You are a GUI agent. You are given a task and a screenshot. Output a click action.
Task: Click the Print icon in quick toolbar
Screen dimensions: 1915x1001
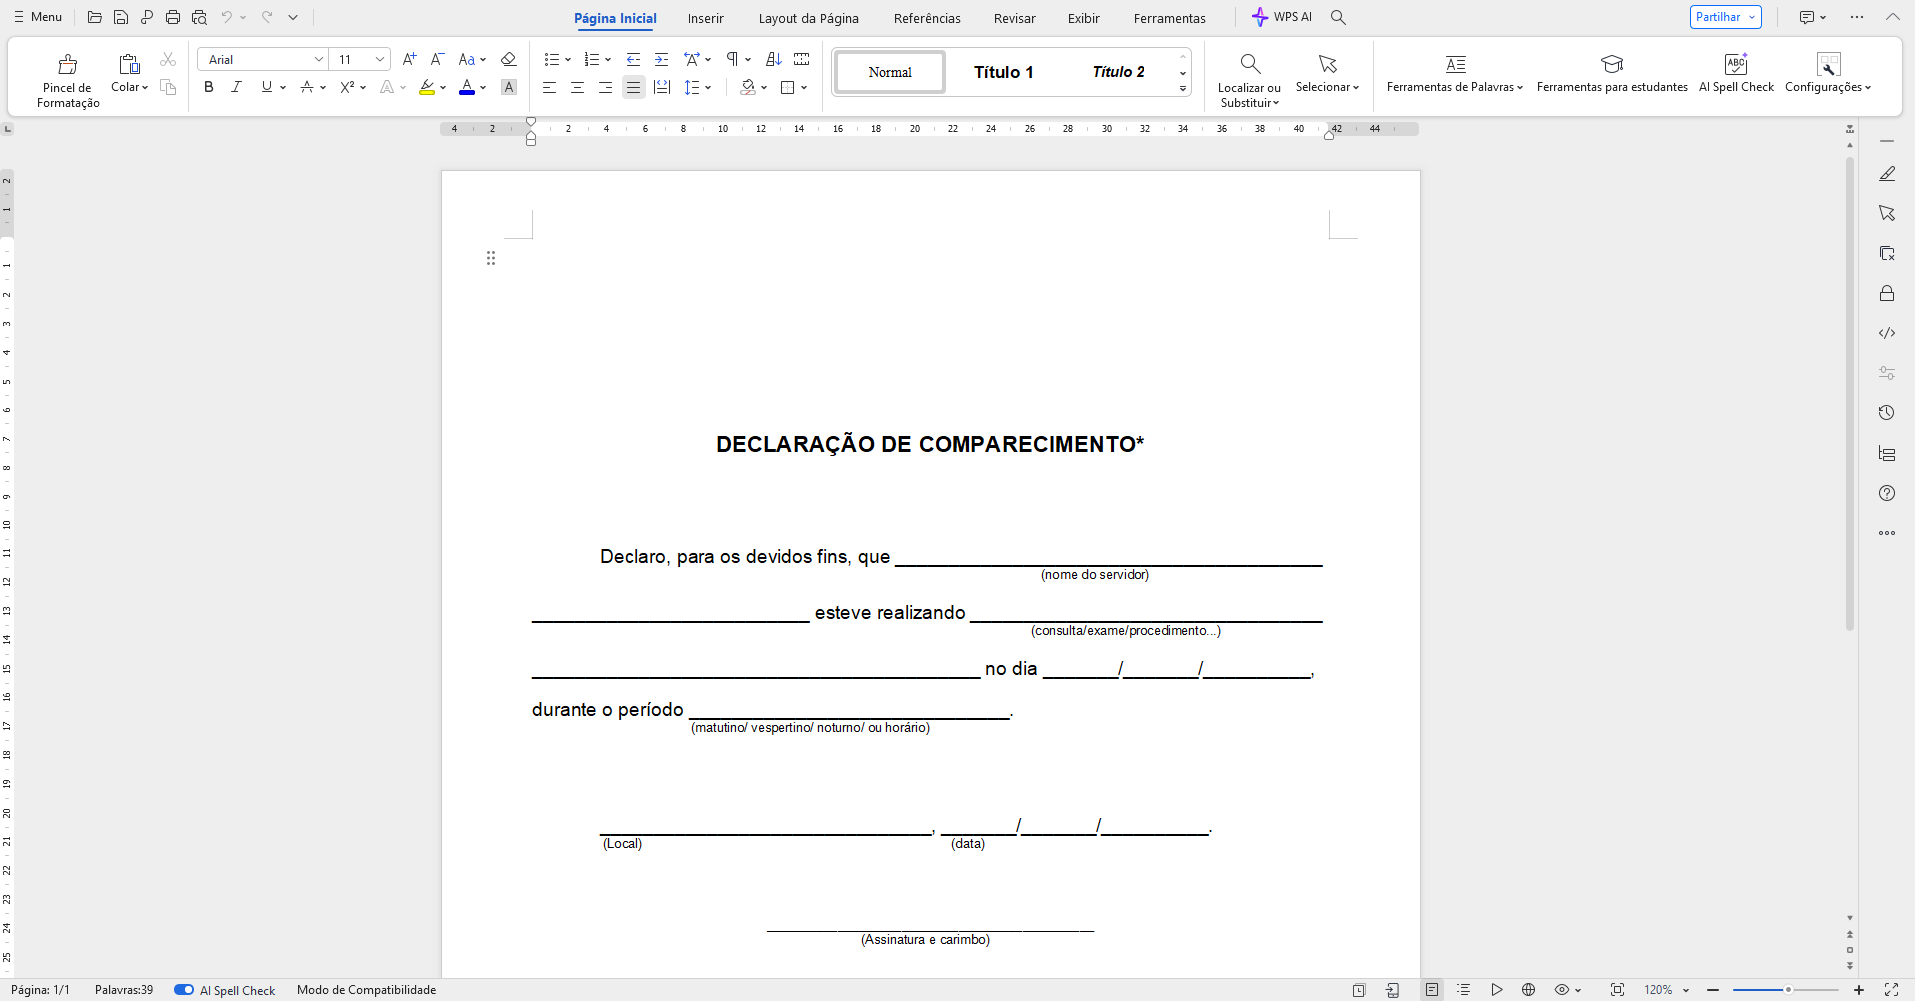click(x=173, y=17)
